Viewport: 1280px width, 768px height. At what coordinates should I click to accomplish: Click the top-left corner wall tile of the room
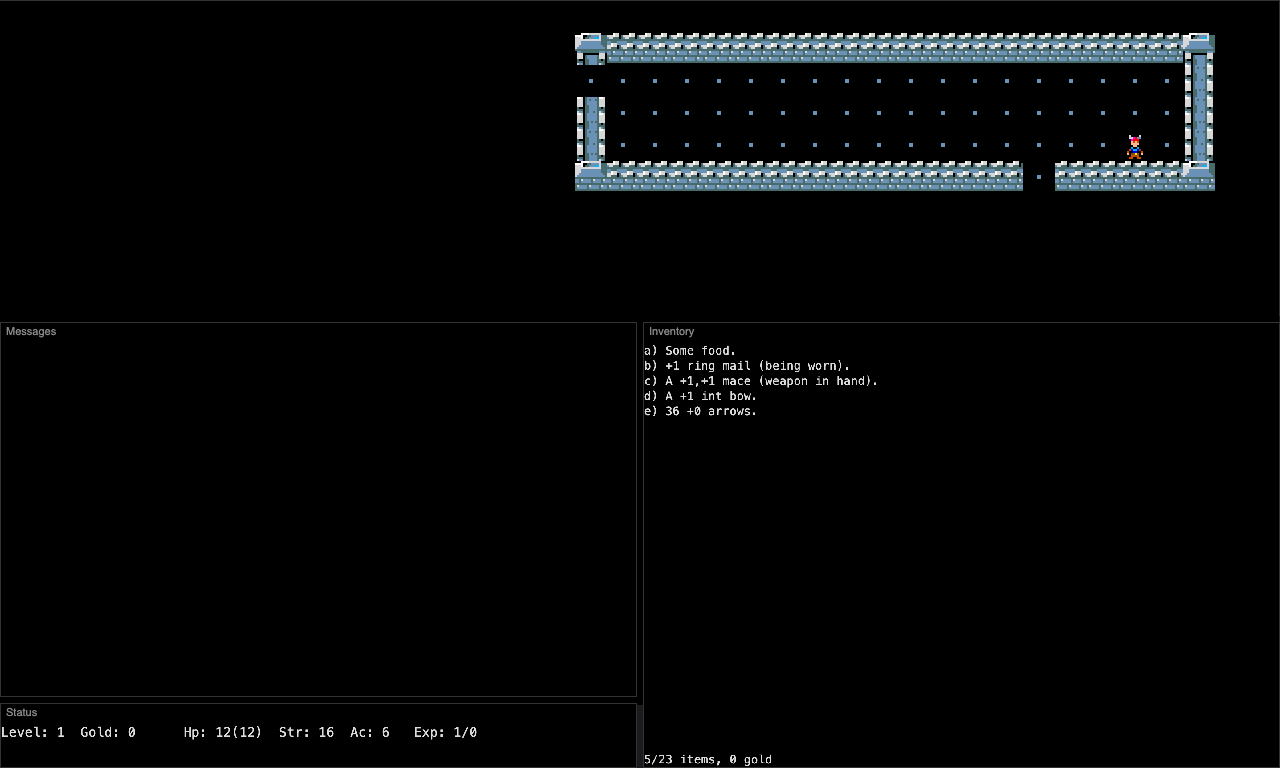(591, 49)
